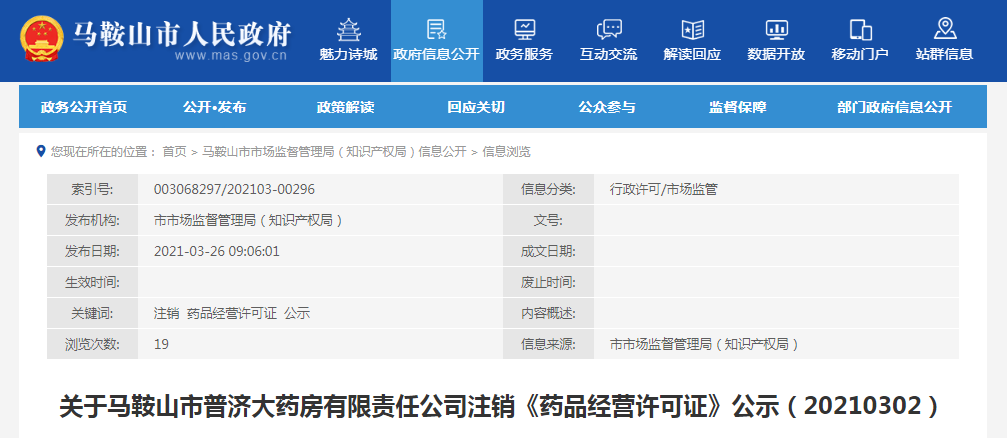Click publish date 2021-03-26 09:06:01

[217, 251]
